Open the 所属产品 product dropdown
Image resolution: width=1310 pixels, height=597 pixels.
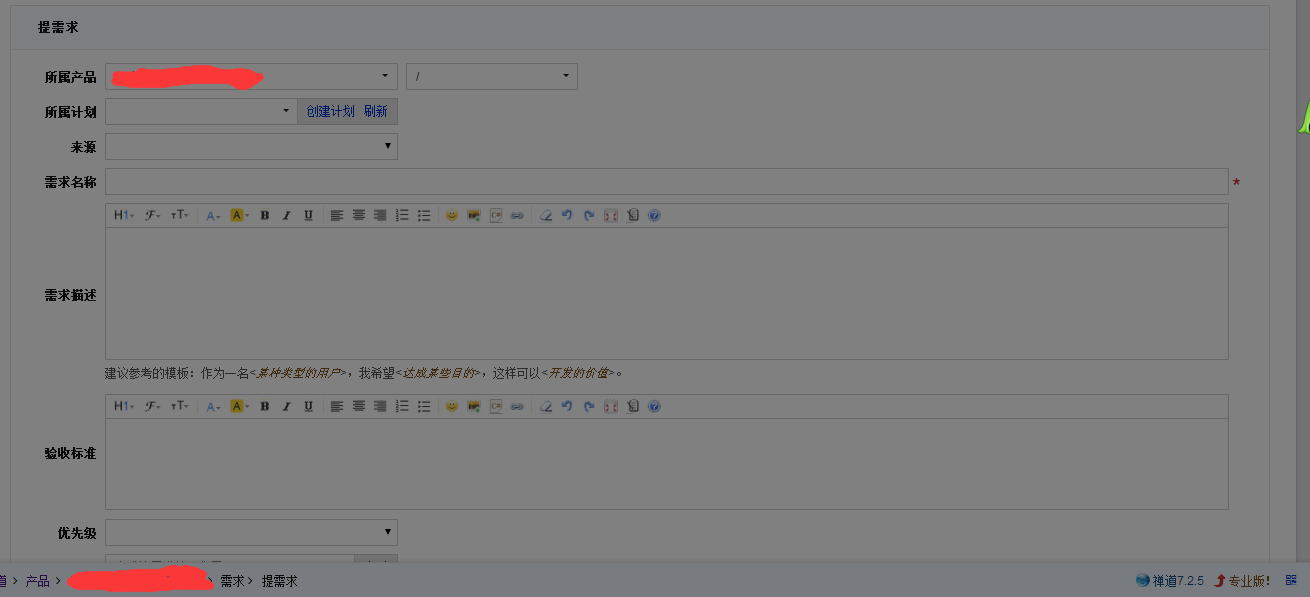(x=251, y=76)
